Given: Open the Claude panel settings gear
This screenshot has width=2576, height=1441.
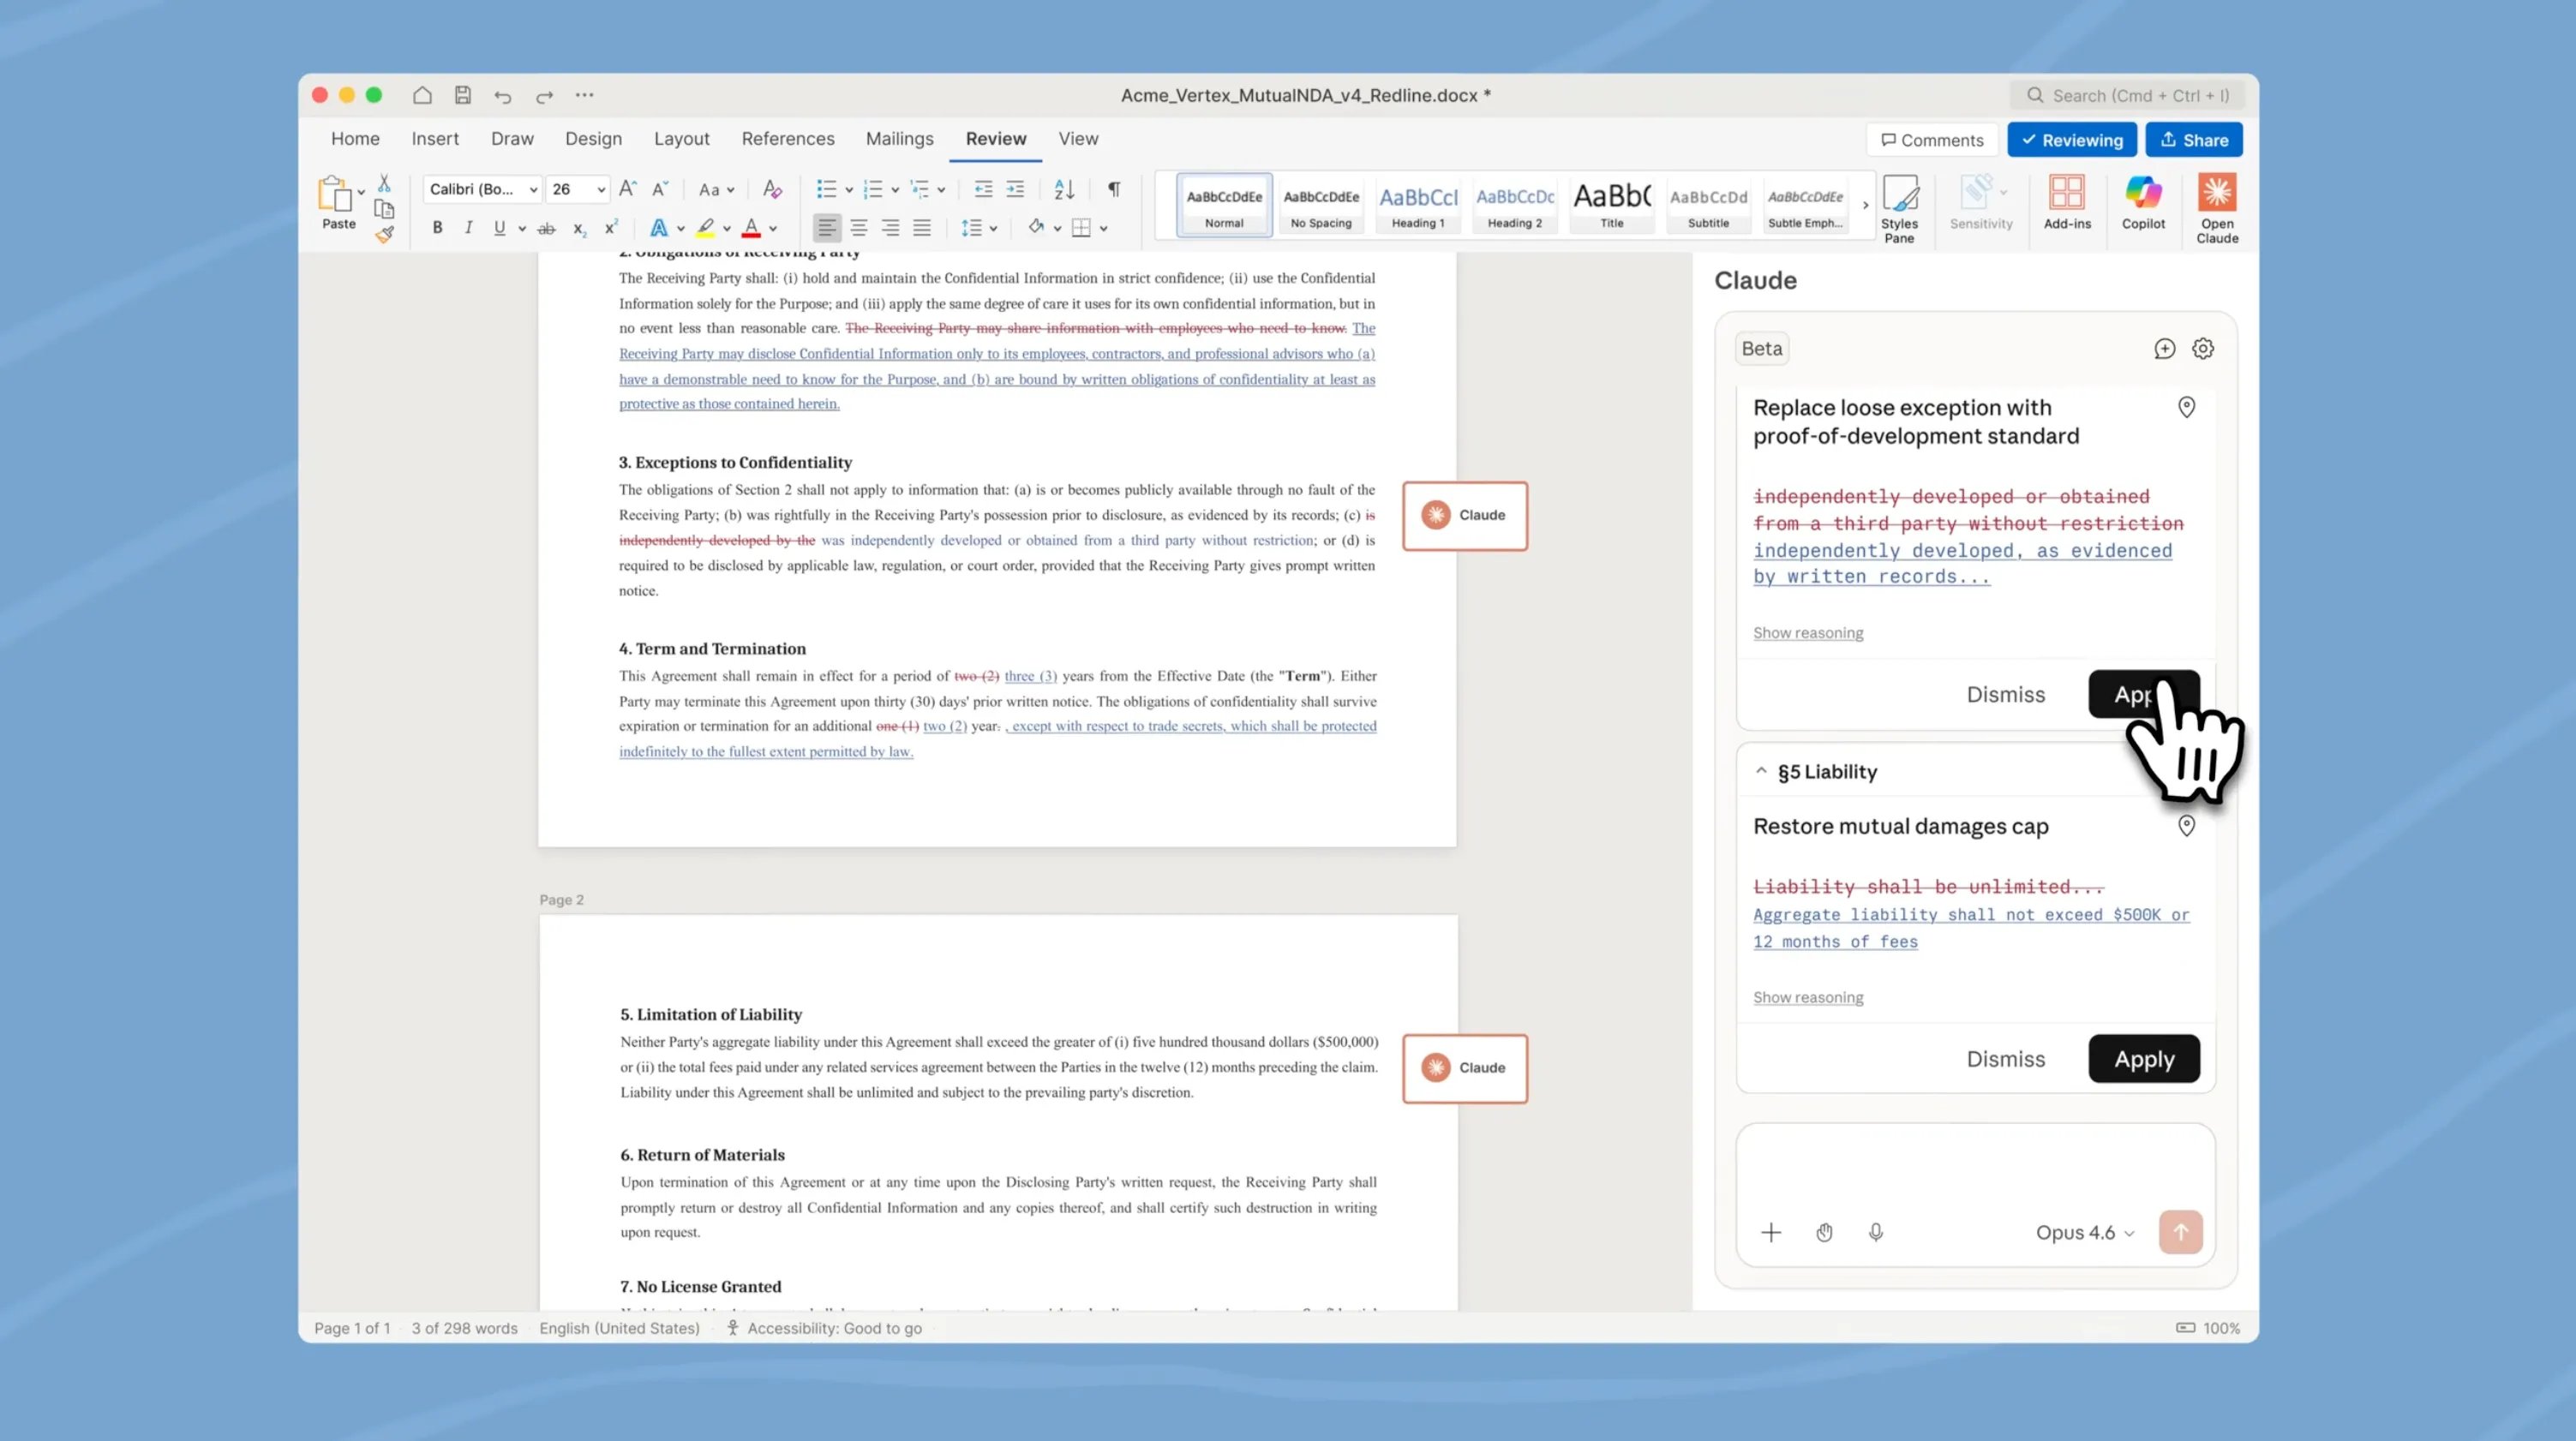Looking at the screenshot, I should click(2203, 348).
